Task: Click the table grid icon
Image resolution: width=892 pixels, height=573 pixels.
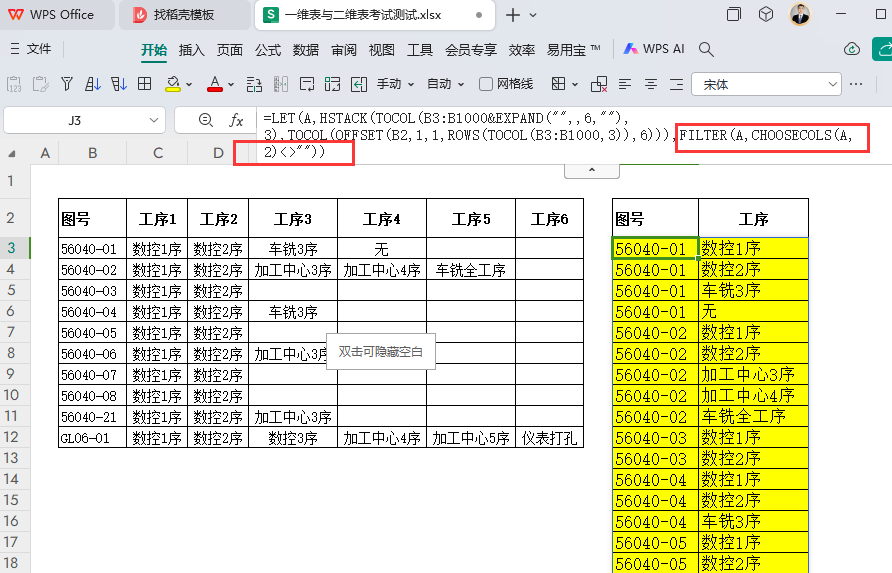Action: point(144,84)
